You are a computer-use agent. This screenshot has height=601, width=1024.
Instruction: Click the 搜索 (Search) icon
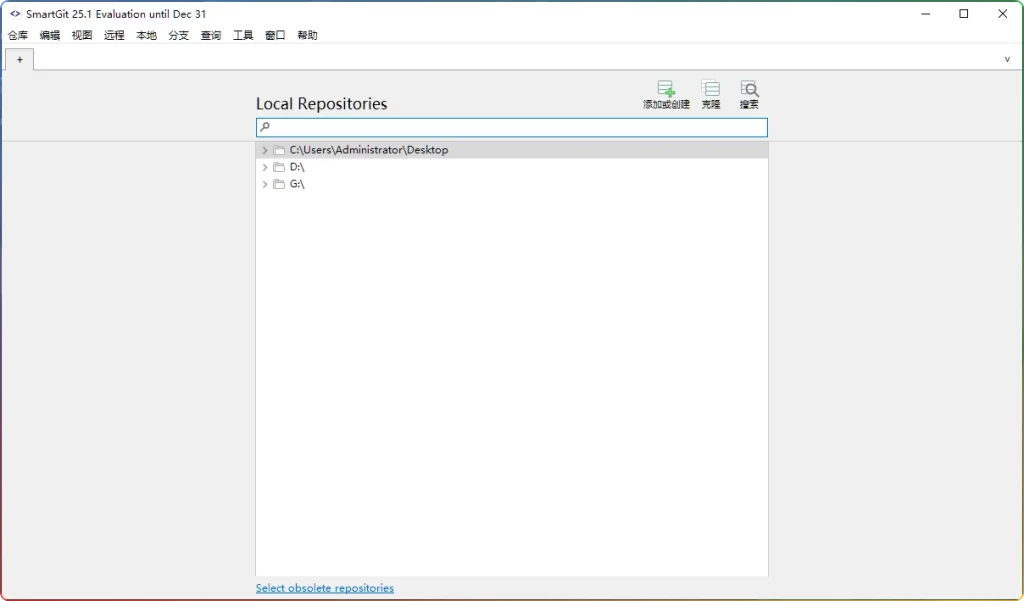click(x=748, y=94)
